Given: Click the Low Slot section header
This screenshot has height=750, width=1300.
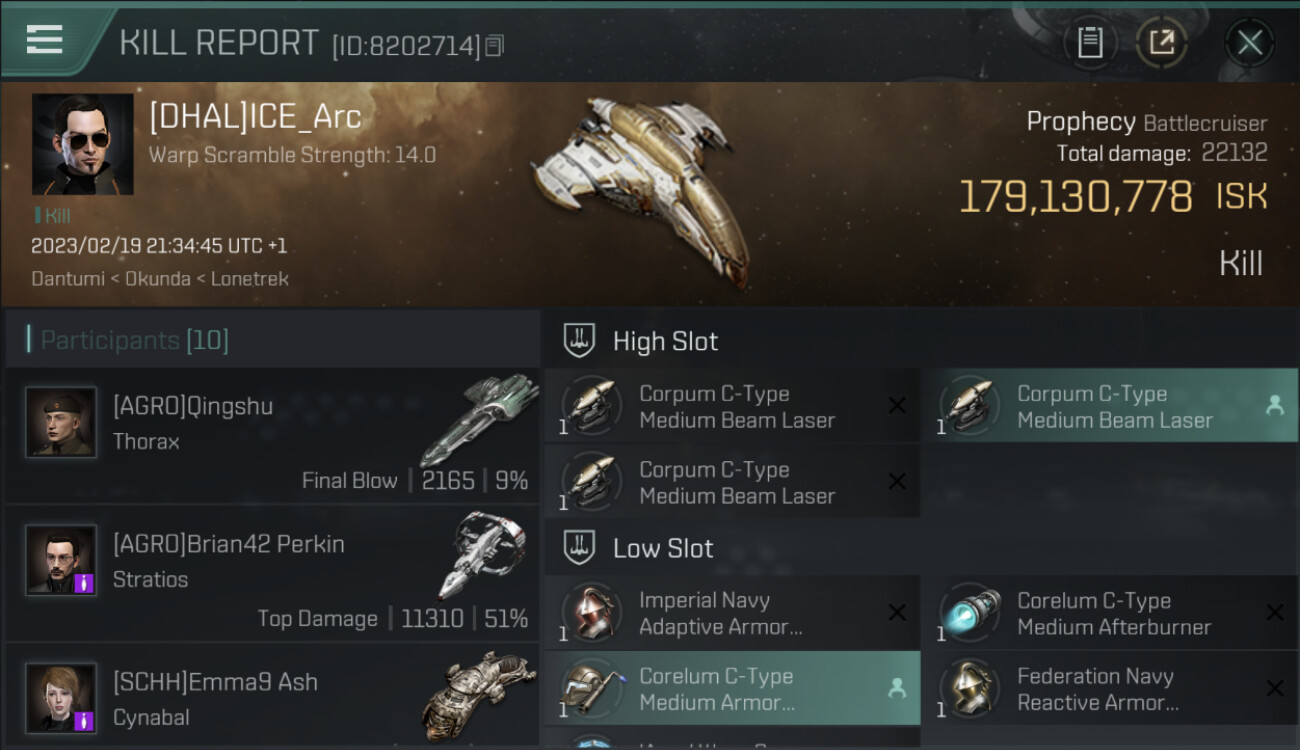Looking at the screenshot, I should point(663,548).
